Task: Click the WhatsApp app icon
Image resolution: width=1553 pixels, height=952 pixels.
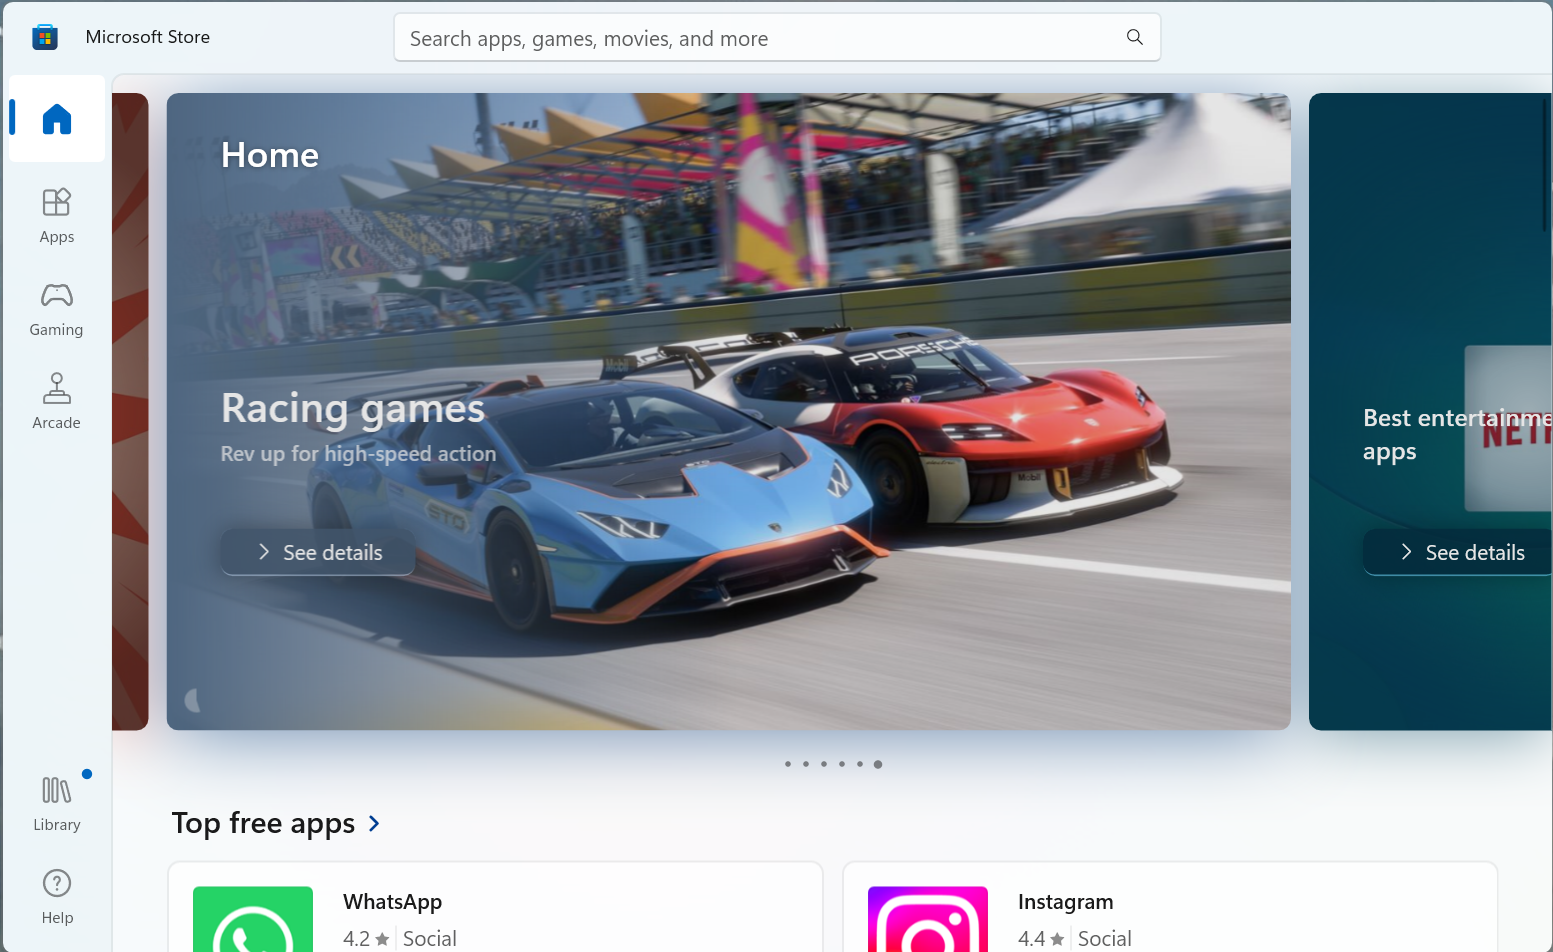Action: [x=253, y=920]
